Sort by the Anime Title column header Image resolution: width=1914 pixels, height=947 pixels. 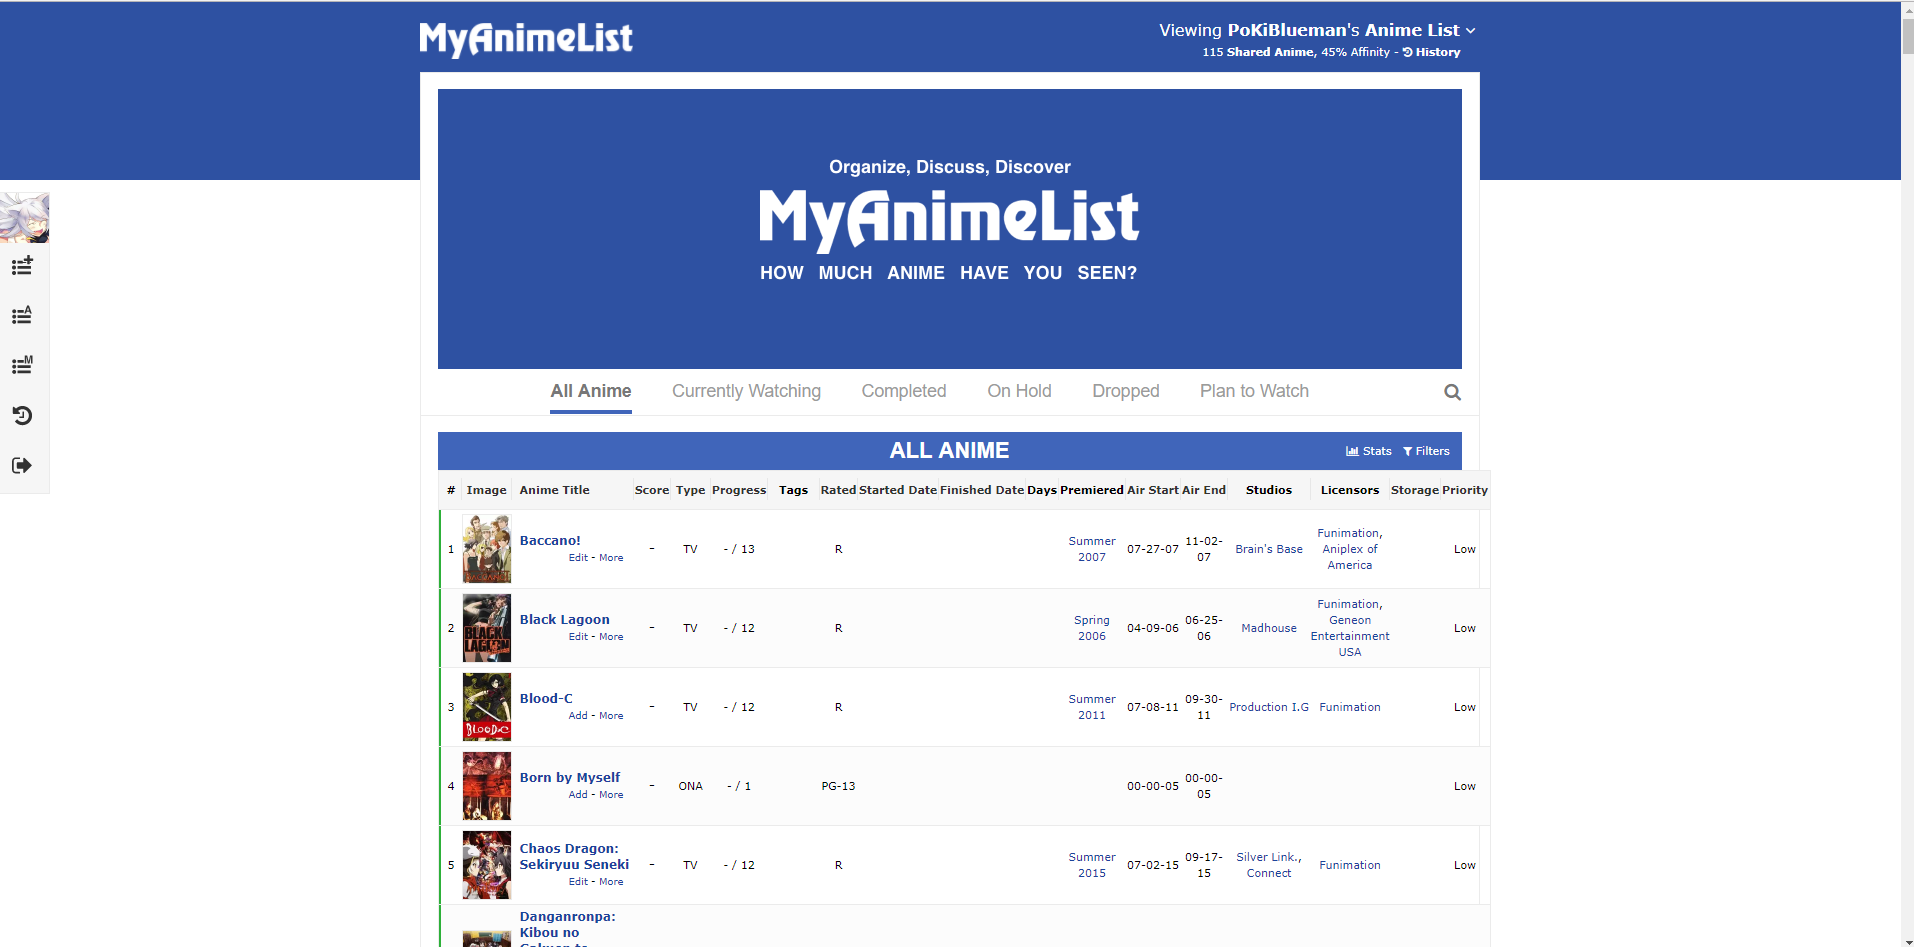(554, 490)
